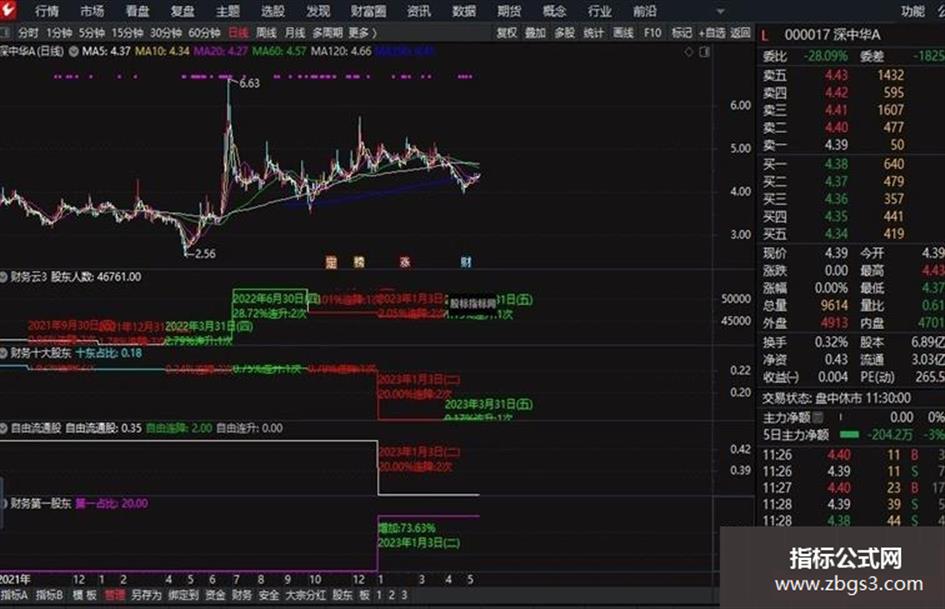Click the diamond icon at chart top-right
Viewport: 945px width, 609px height.
tap(689, 52)
